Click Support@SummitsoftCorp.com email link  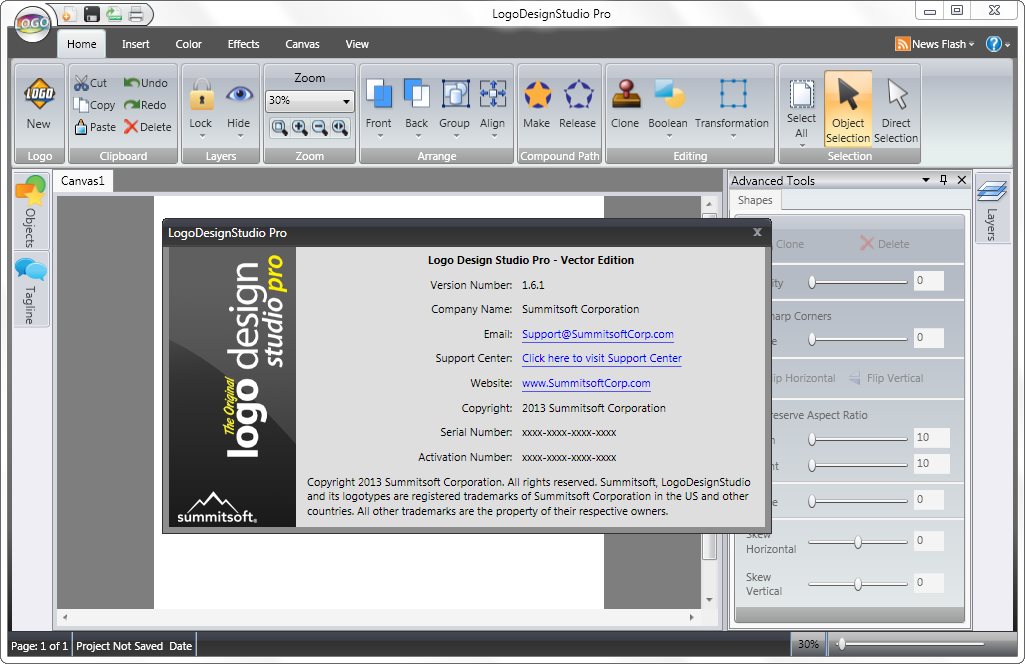(x=597, y=334)
